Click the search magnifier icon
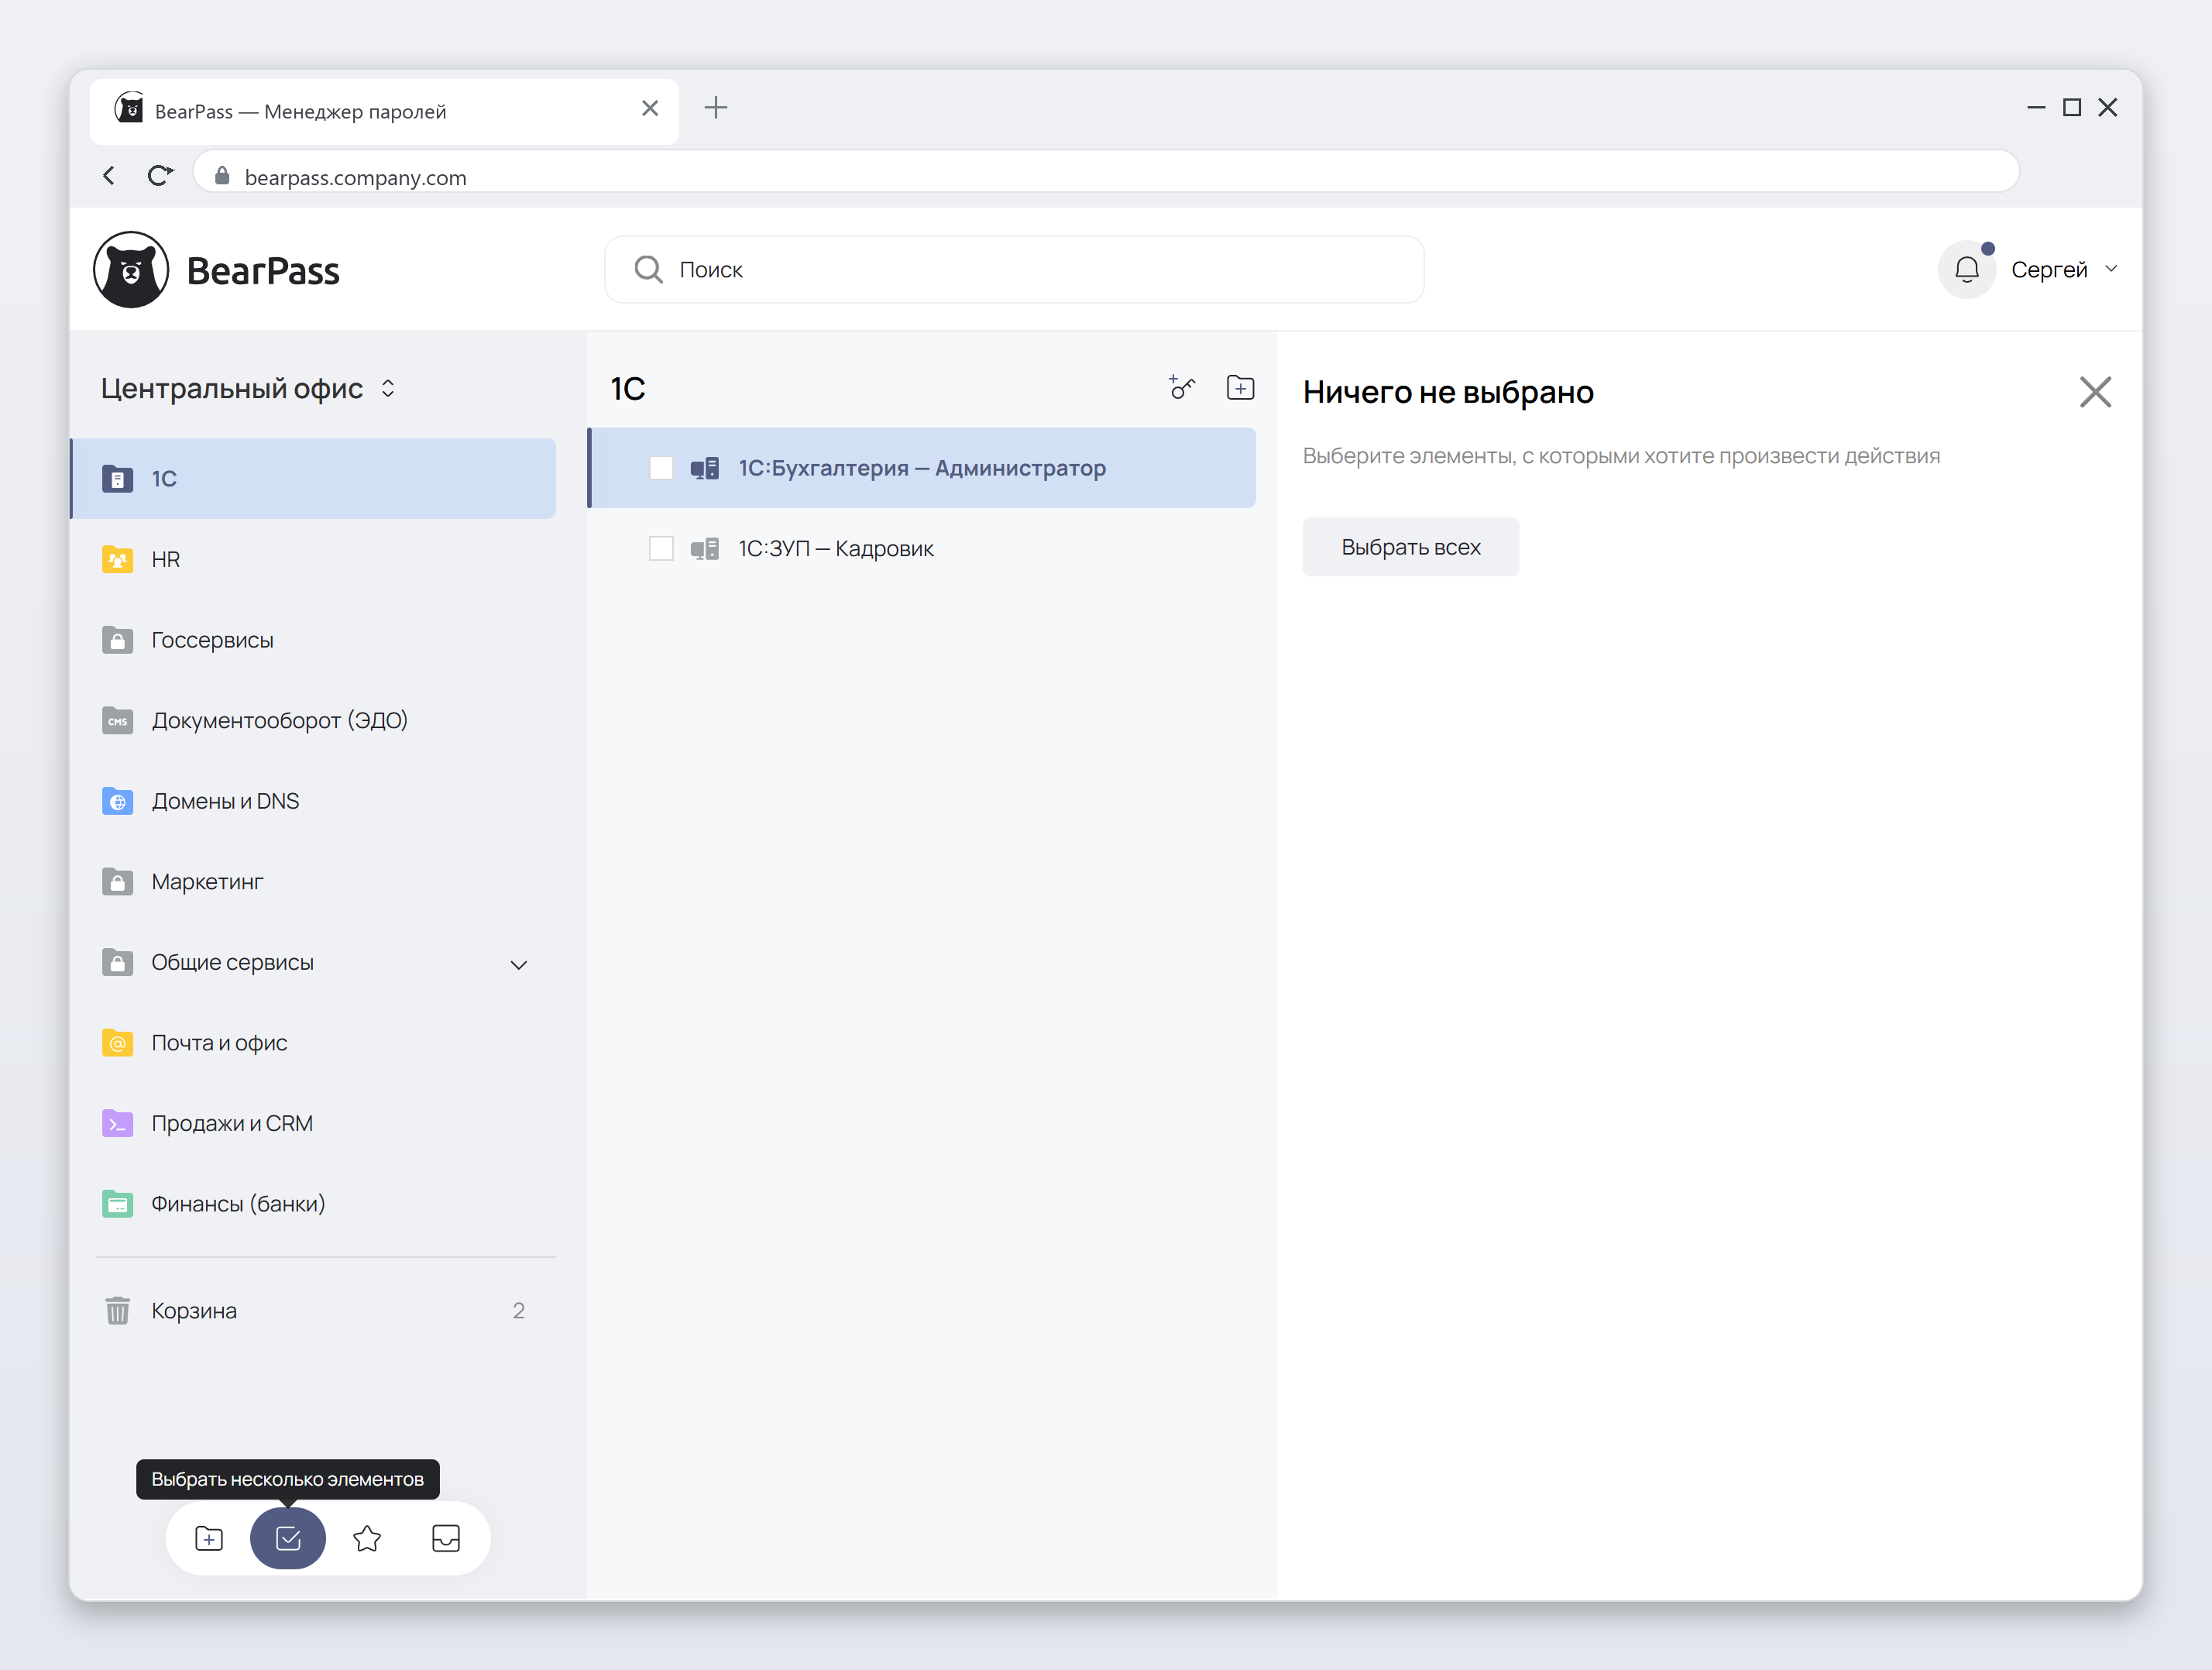Viewport: 2212px width, 1670px height. click(x=648, y=269)
